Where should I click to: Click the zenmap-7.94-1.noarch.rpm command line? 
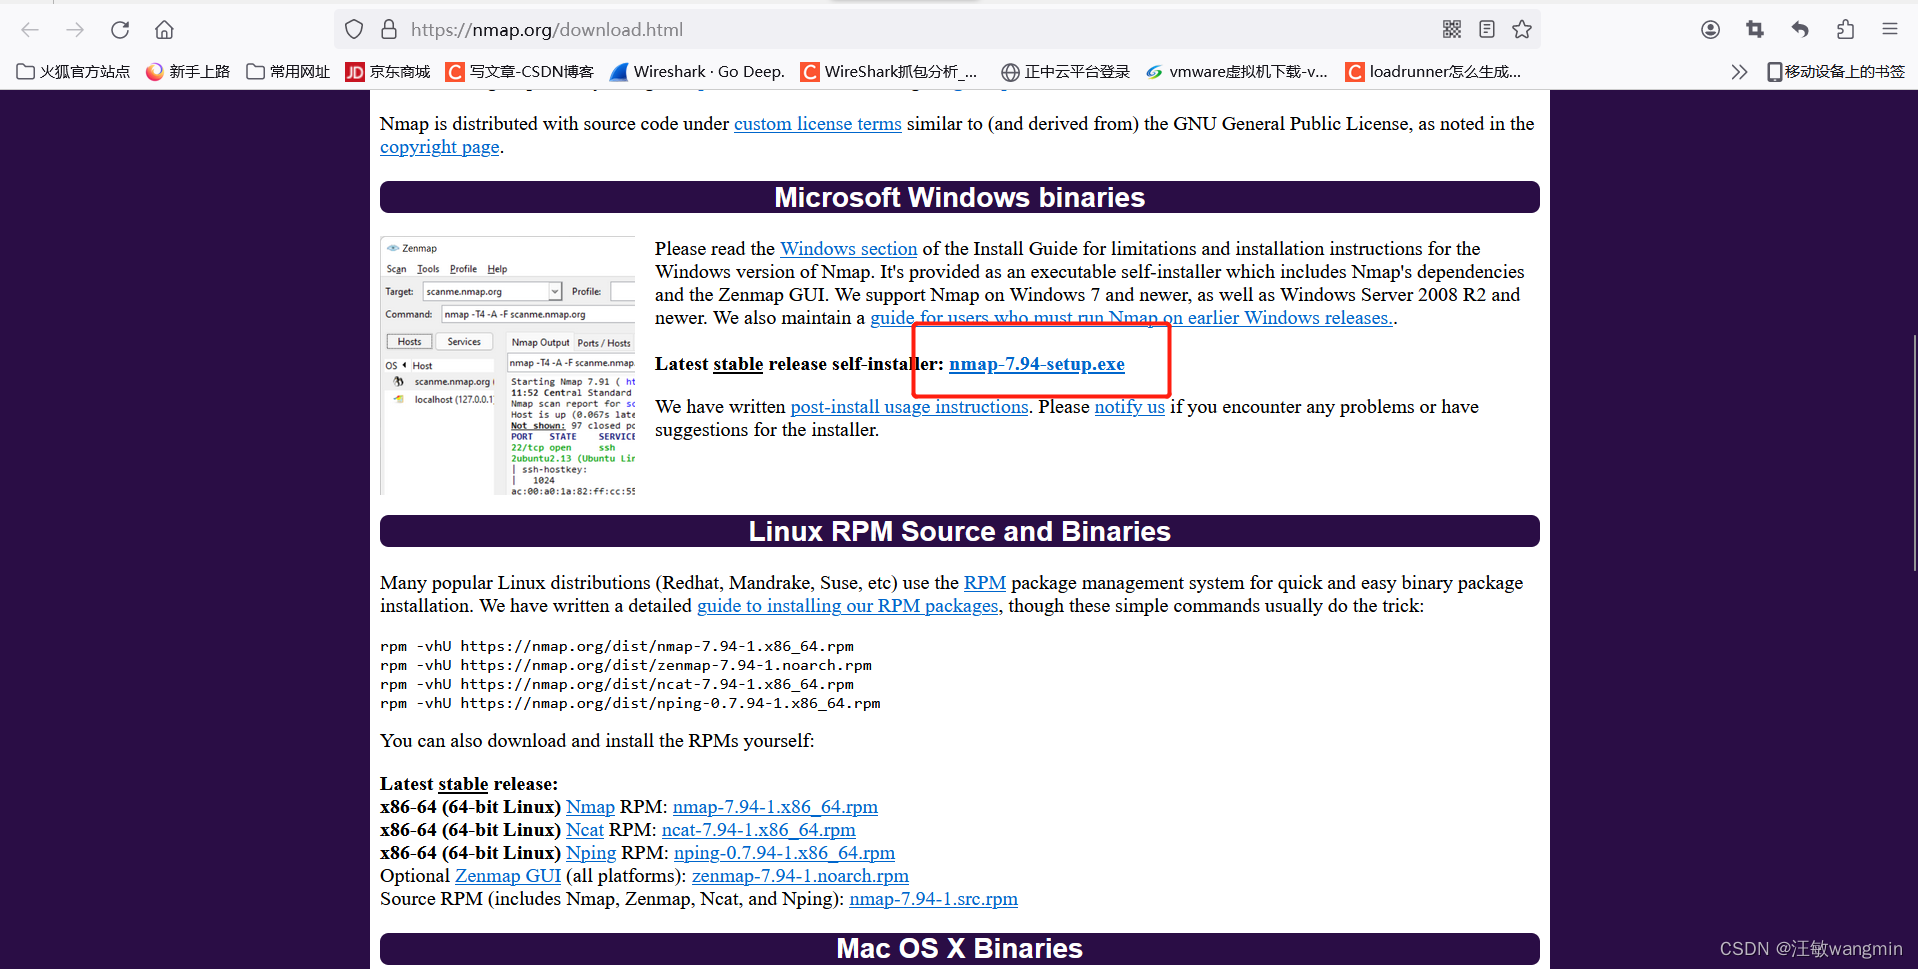626,665
